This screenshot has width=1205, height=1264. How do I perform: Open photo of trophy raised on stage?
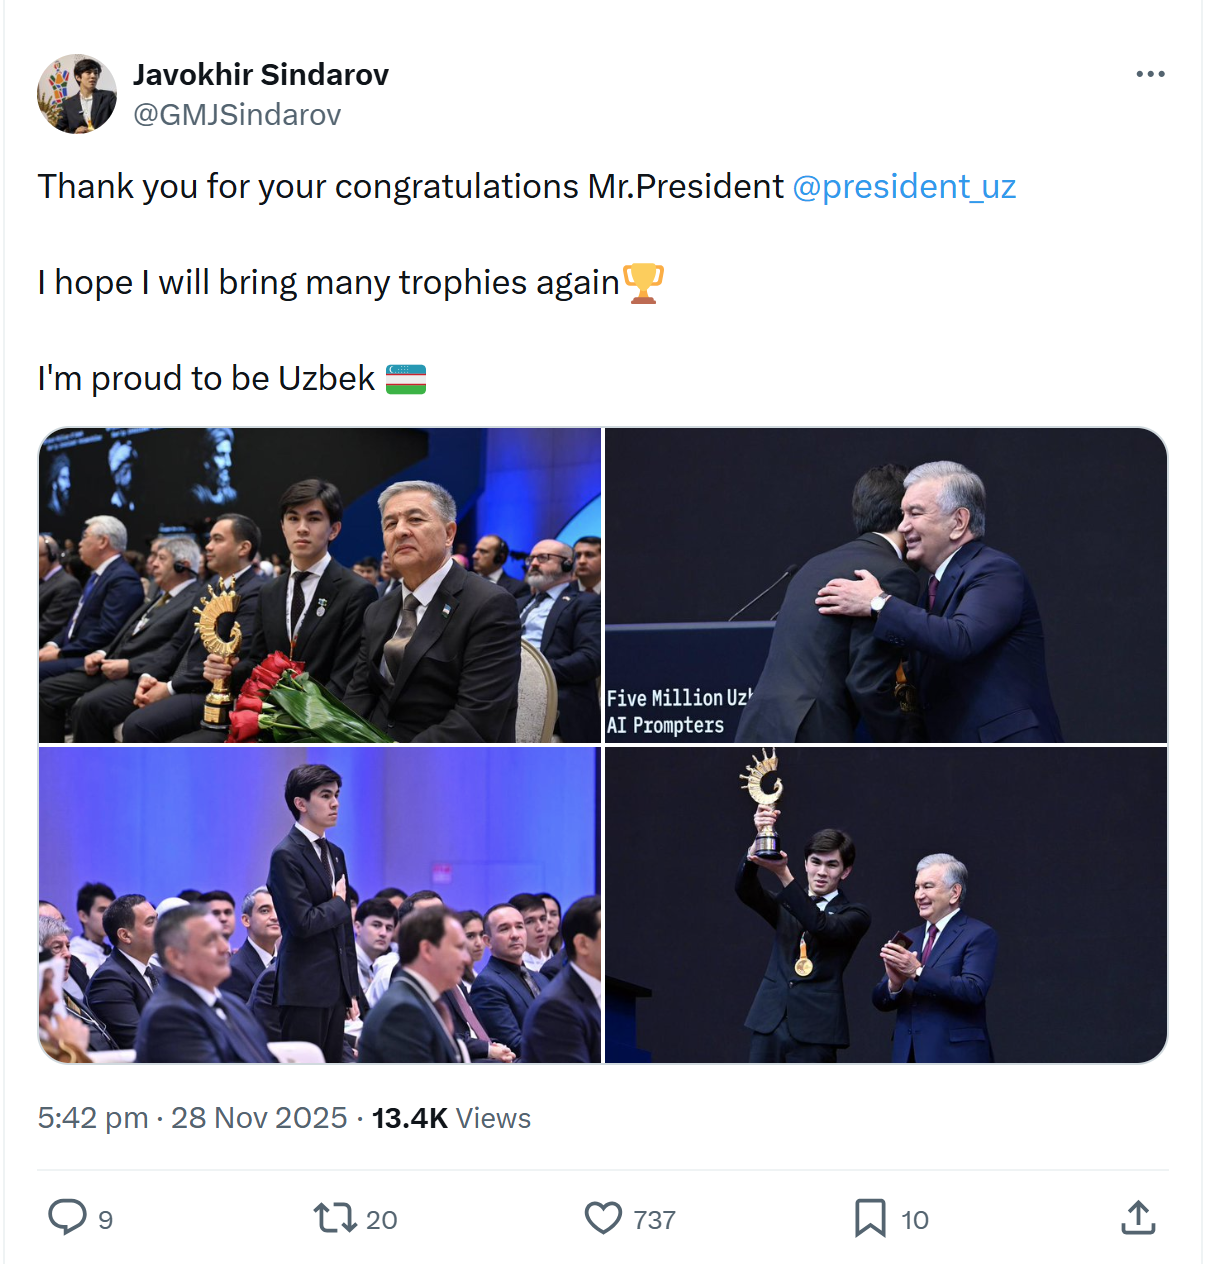pos(886,905)
